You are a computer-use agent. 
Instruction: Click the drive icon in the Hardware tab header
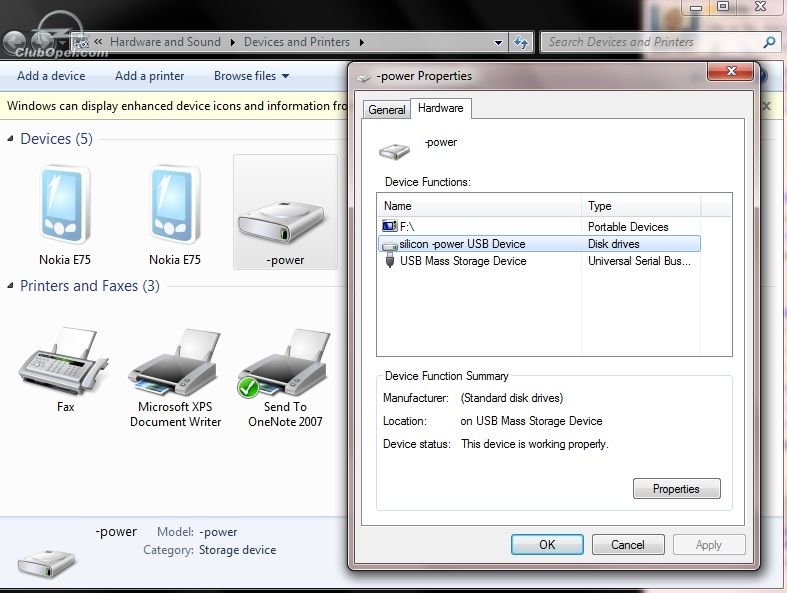[395, 151]
